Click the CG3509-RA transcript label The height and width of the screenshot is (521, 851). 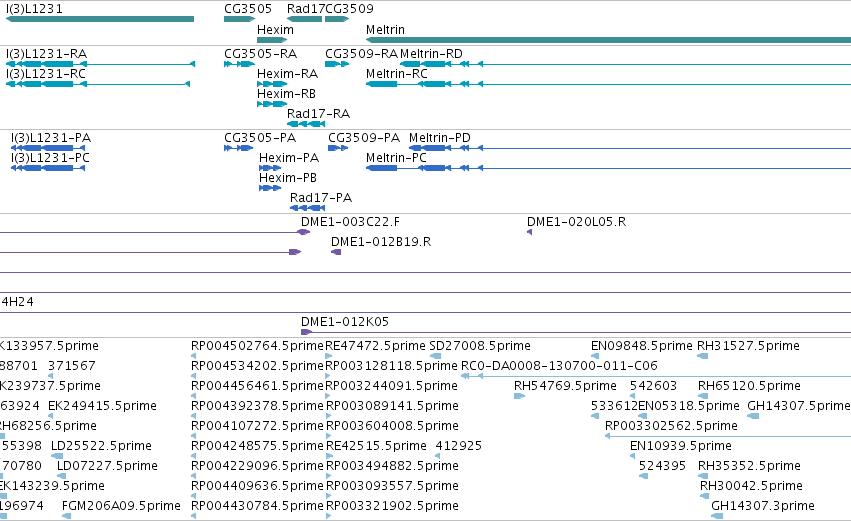pos(361,54)
